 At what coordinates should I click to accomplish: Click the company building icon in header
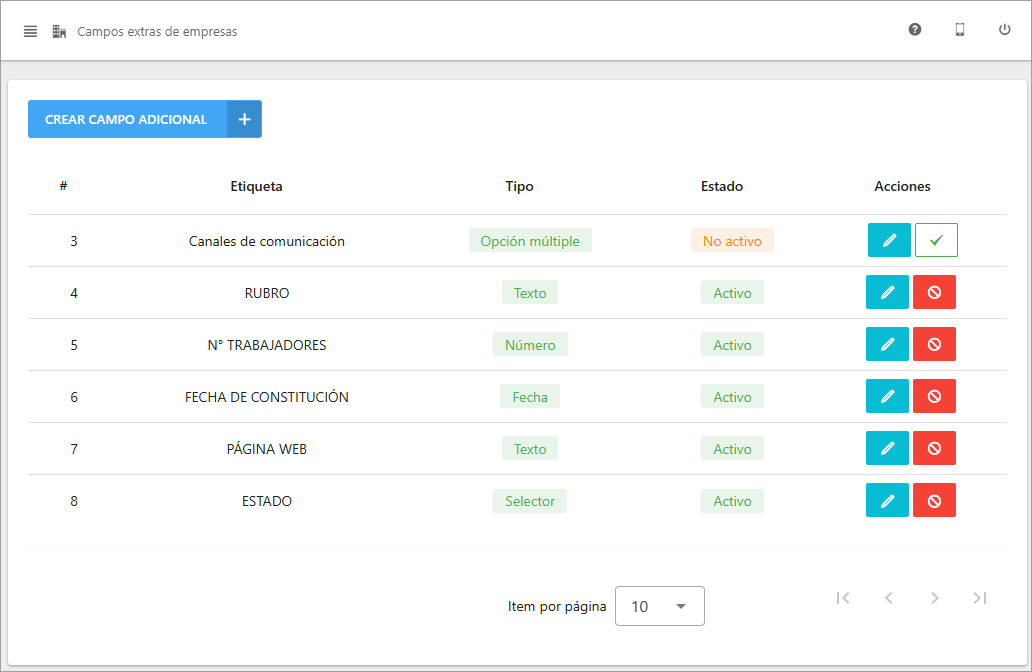click(59, 31)
